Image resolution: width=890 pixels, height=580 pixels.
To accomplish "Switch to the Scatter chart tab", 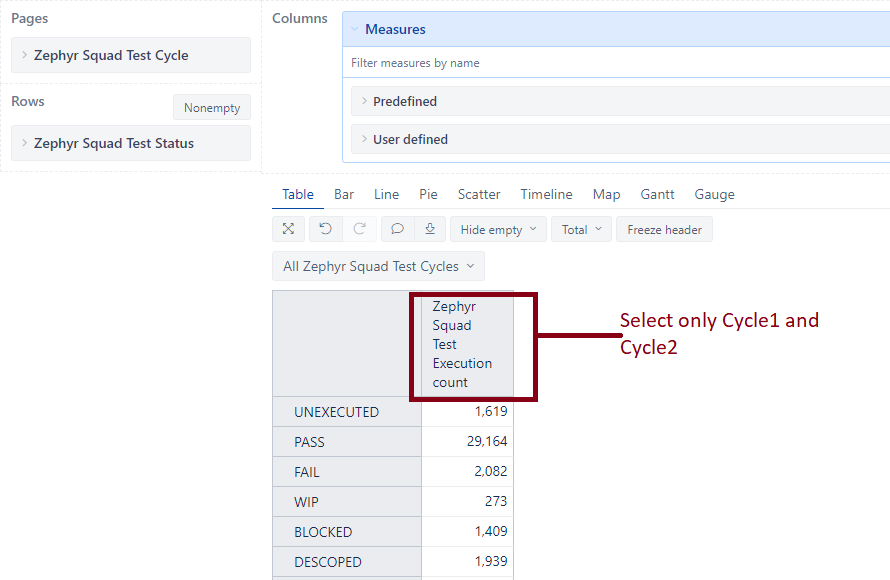I will tap(479, 194).
